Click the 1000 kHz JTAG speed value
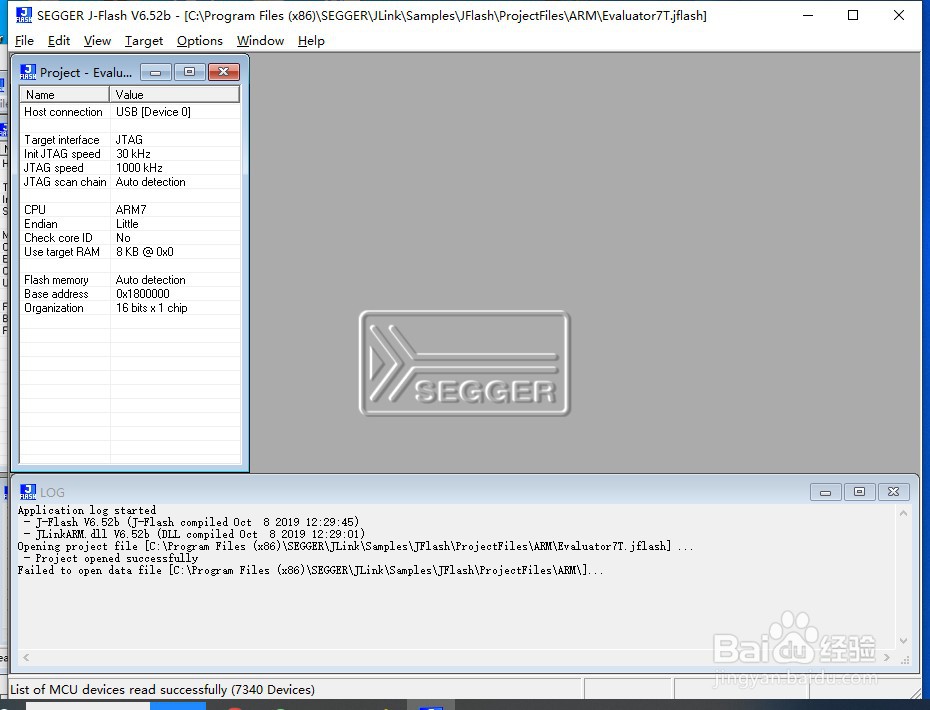Image resolution: width=930 pixels, height=710 pixels. [139, 168]
